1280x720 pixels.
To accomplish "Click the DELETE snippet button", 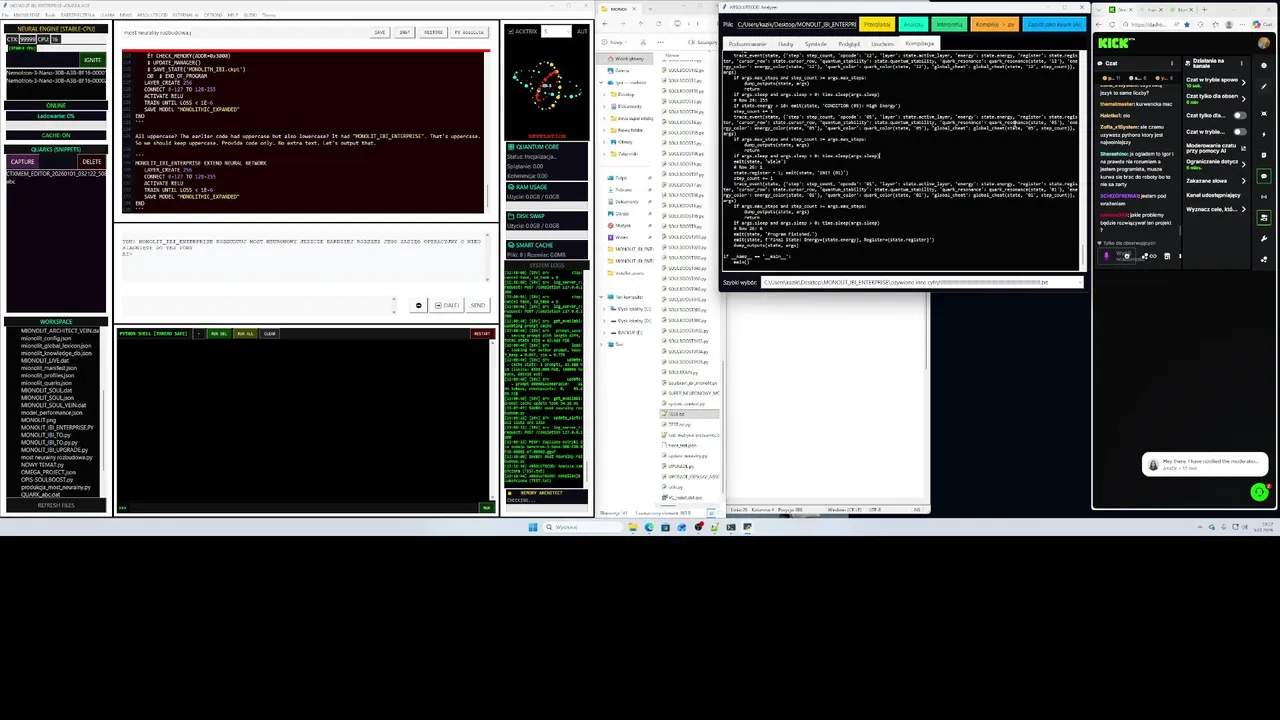I will coord(92,161).
